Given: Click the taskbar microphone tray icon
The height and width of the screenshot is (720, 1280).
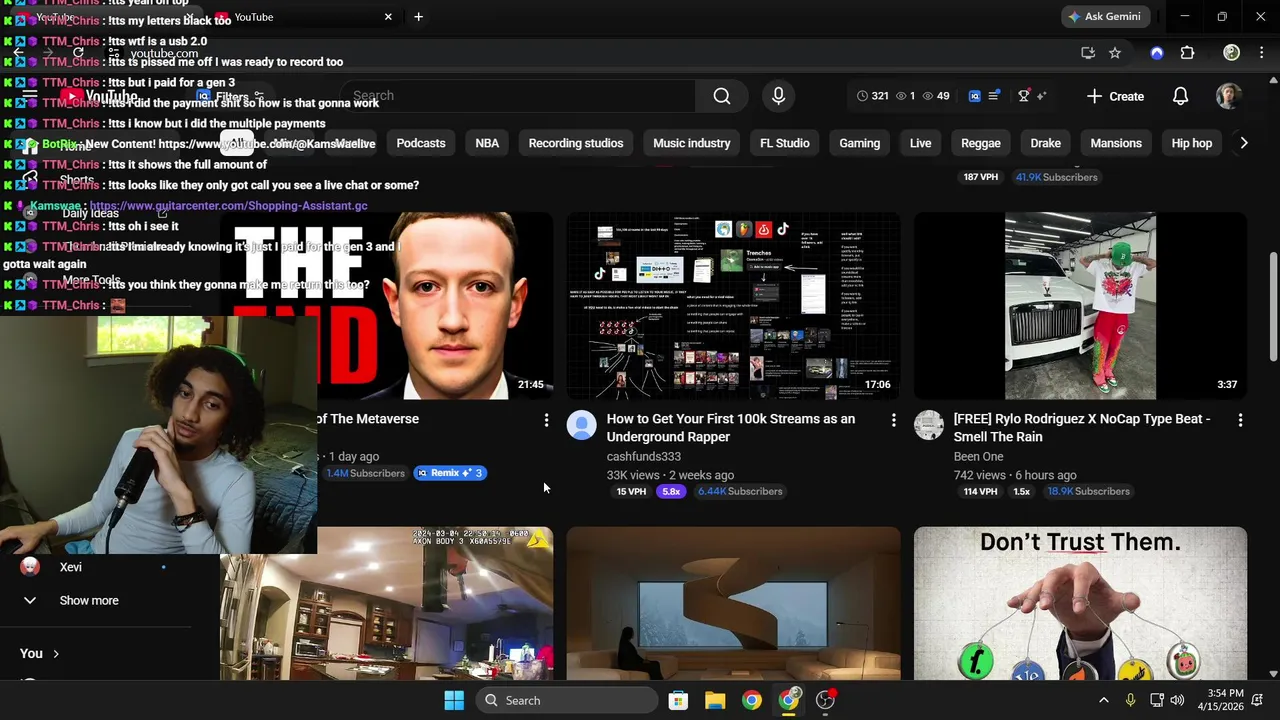Looking at the screenshot, I should (x=1130, y=700).
